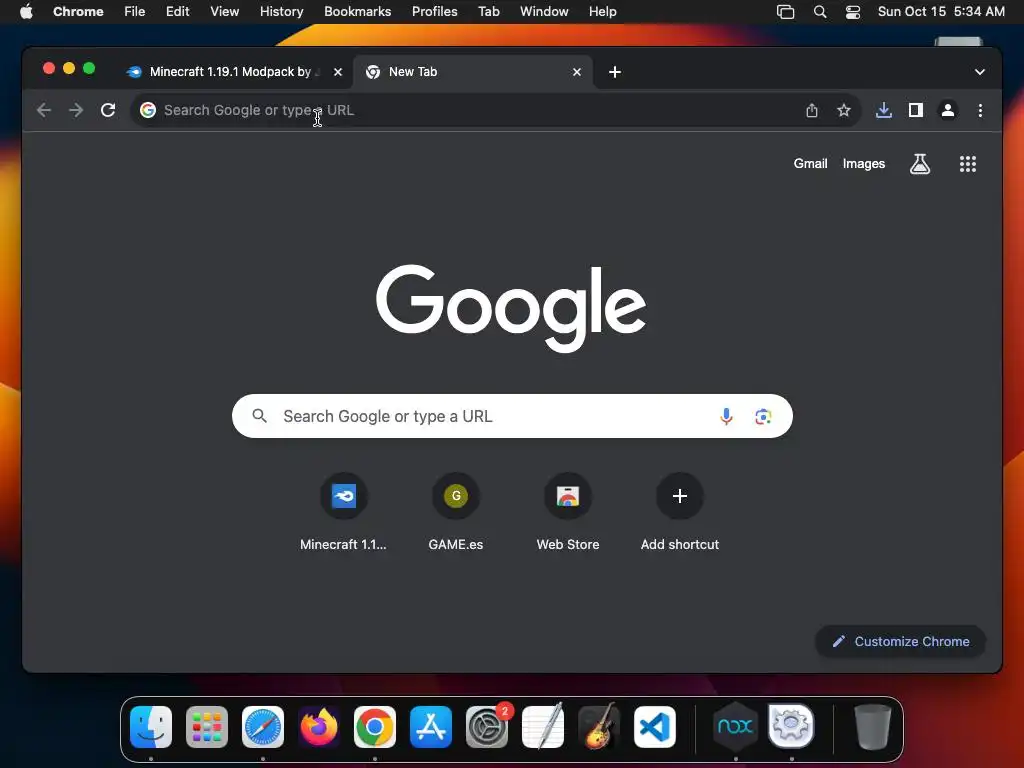Open the Tab menu
Viewport: 1024px width, 768px height.
(488, 12)
